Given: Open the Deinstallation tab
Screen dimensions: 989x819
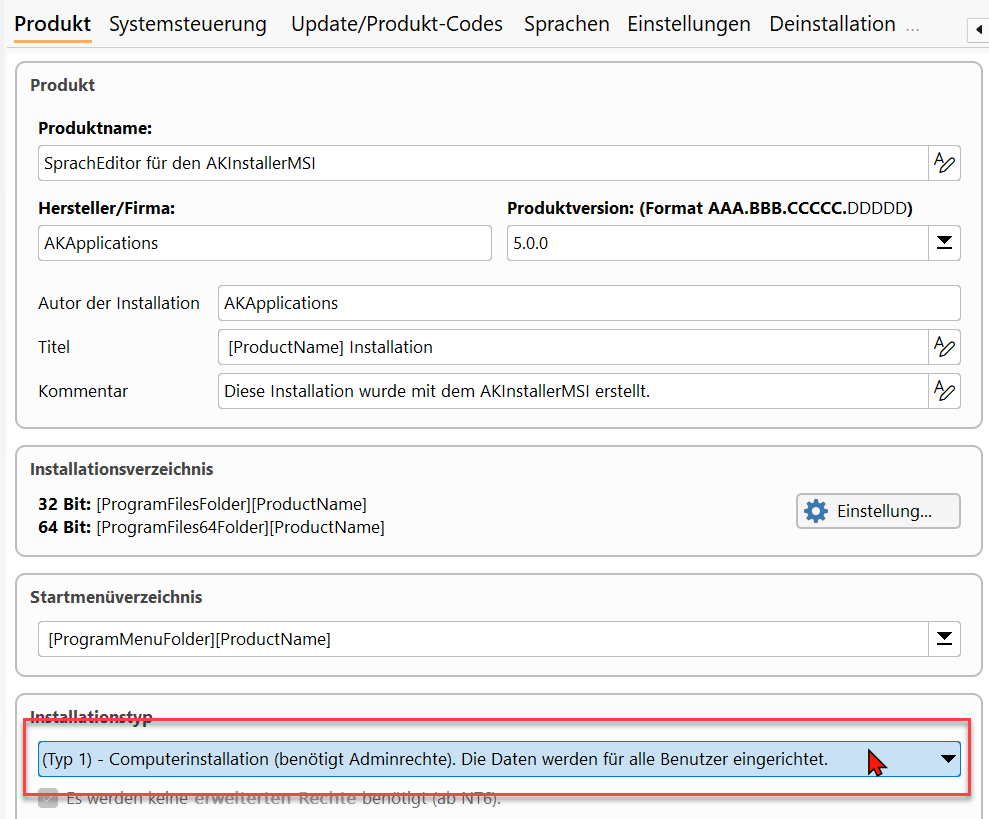Looking at the screenshot, I should 832,24.
